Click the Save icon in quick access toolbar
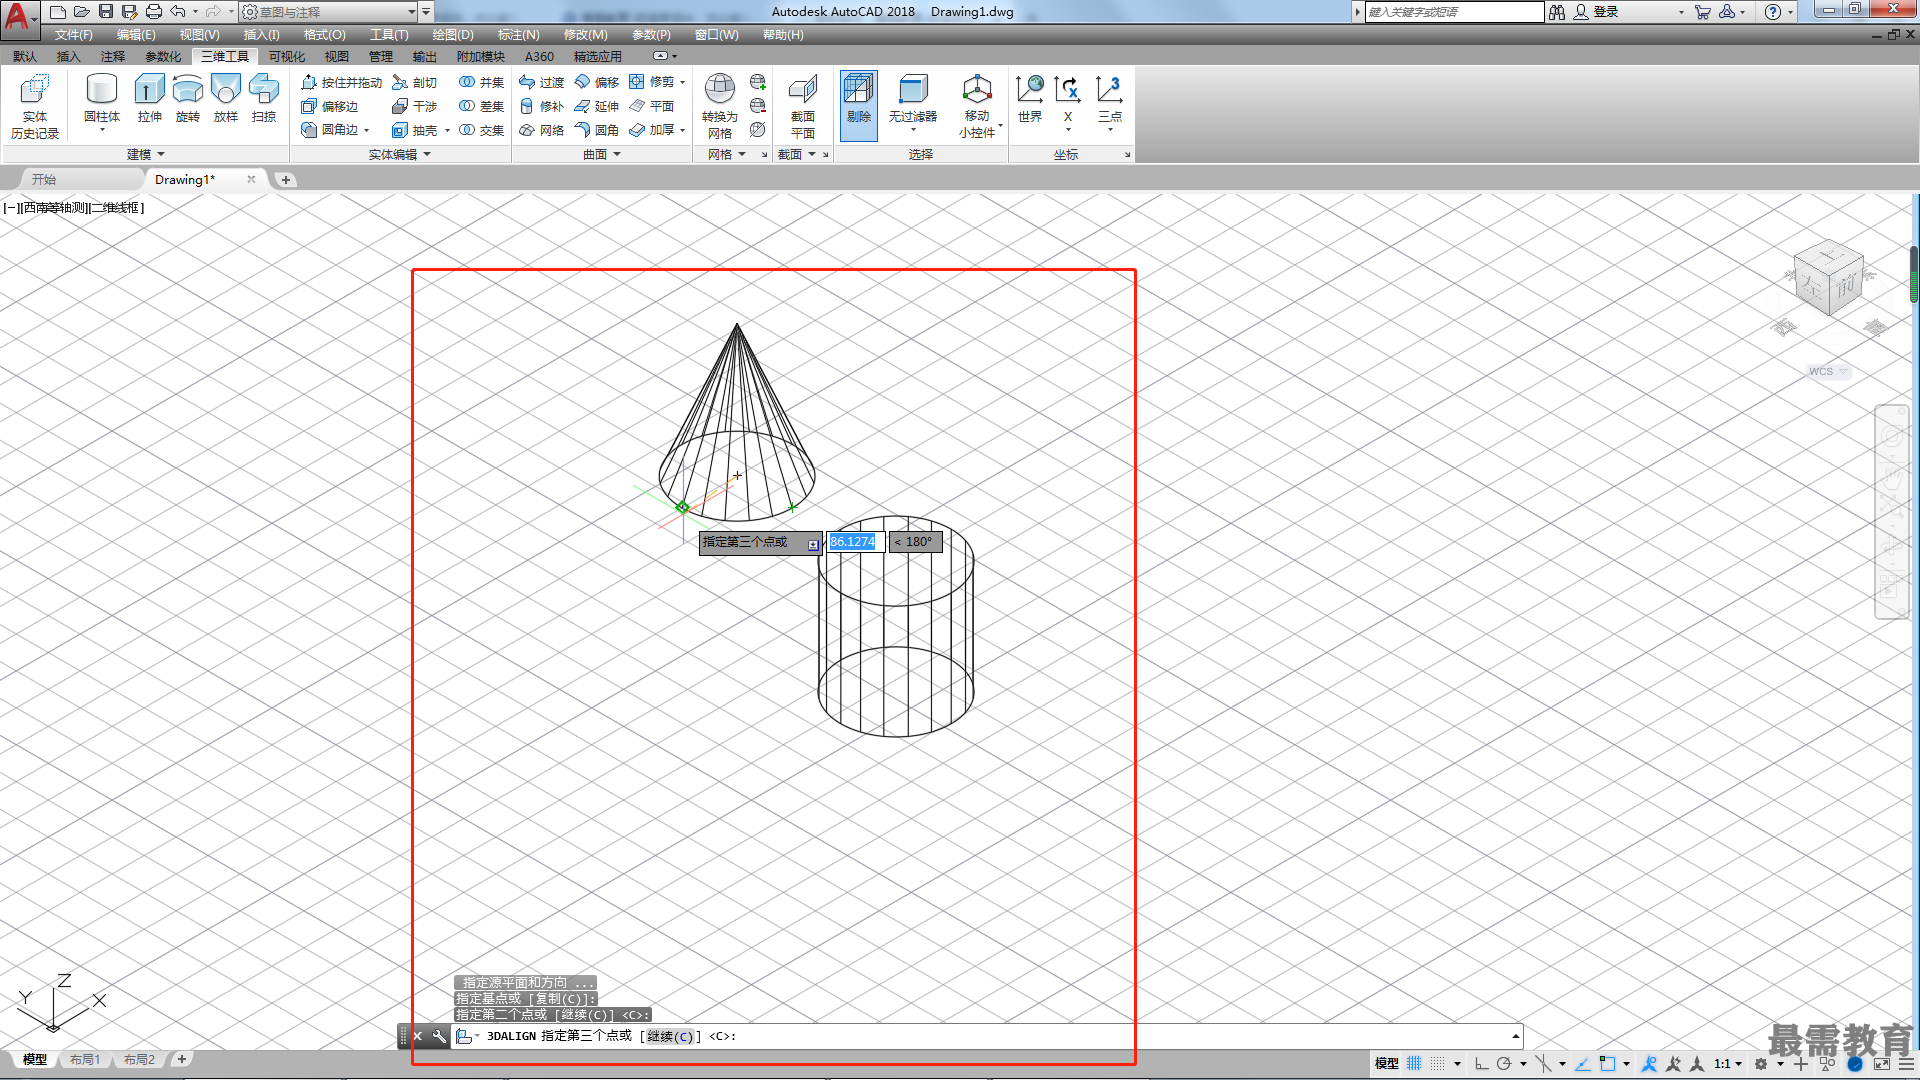The image size is (1920, 1080). tap(106, 11)
